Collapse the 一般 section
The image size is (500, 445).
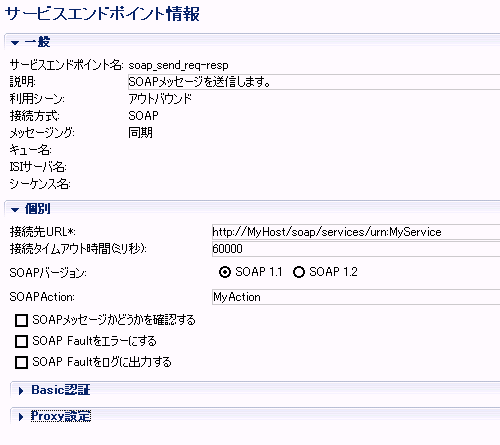[15, 43]
